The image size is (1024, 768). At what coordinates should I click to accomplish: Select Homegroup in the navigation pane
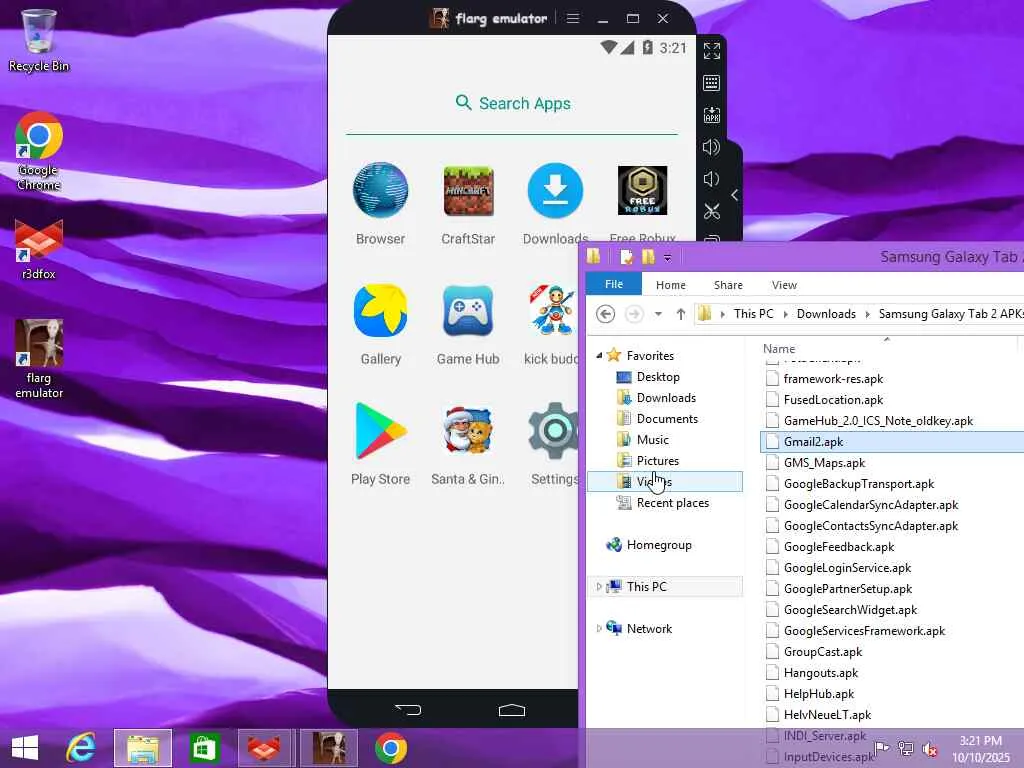click(x=659, y=545)
